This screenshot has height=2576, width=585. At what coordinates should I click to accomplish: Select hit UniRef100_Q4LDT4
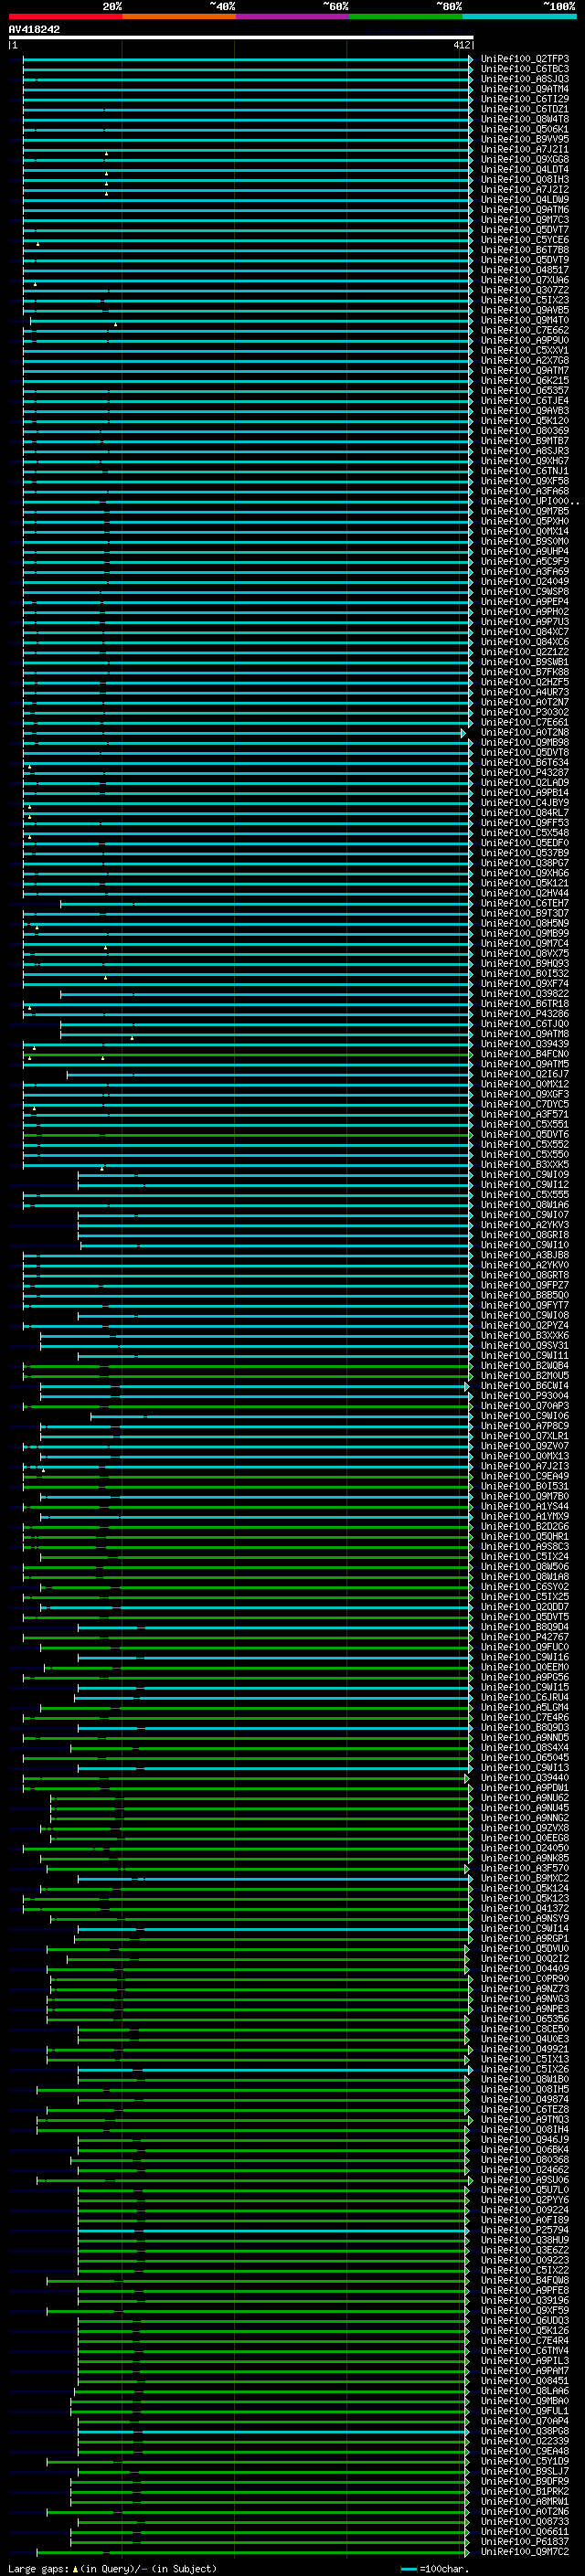pyautogui.click(x=525, y=169)
